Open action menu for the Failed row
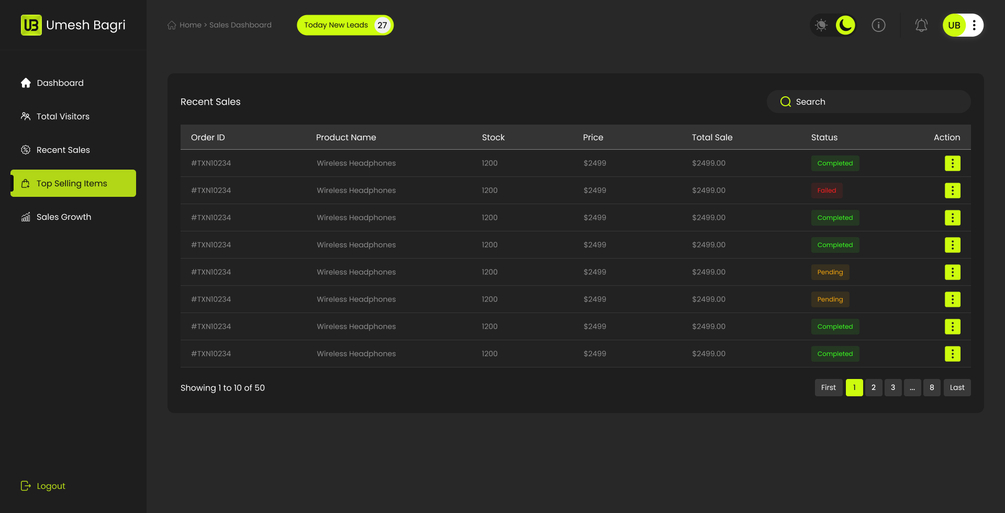Viewport: 1005px width, 513px height. [952, 190]
